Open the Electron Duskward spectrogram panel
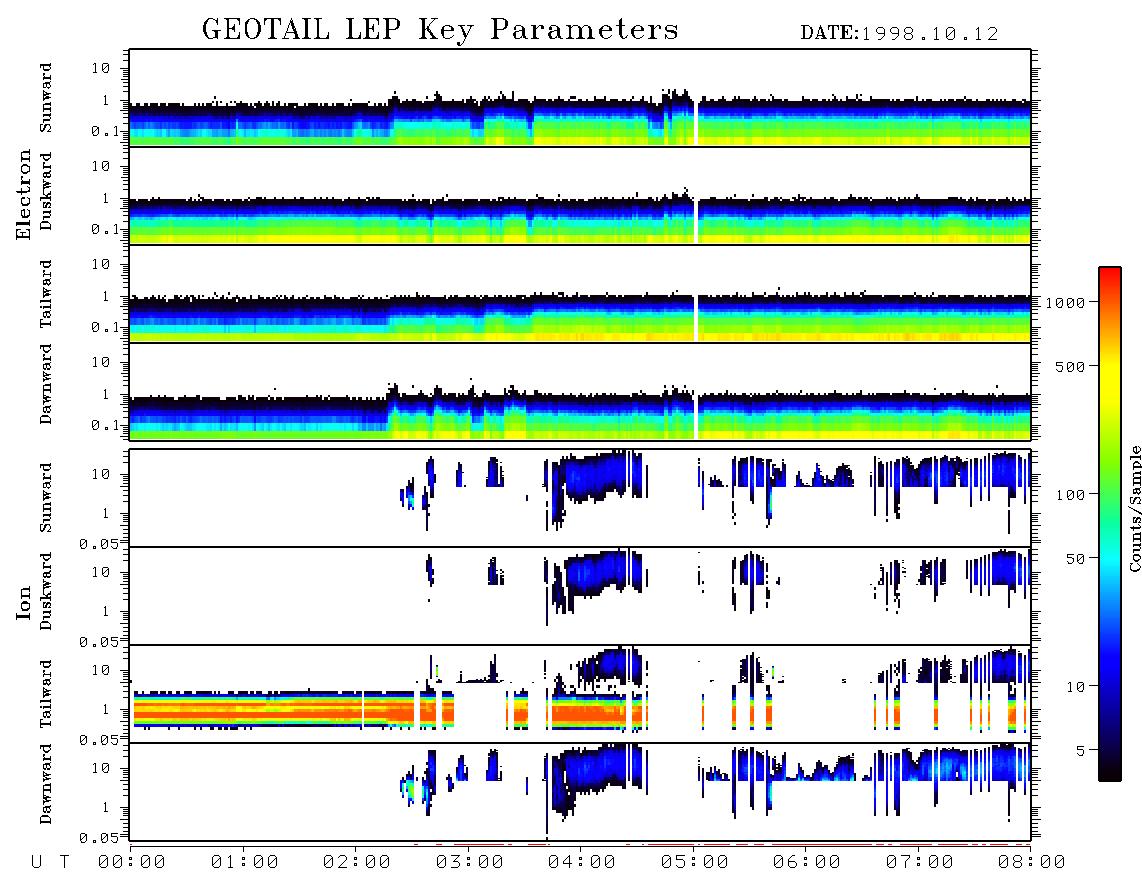Image resolution: width=1142 pixels, height=880 pixels. pos(580,195)
